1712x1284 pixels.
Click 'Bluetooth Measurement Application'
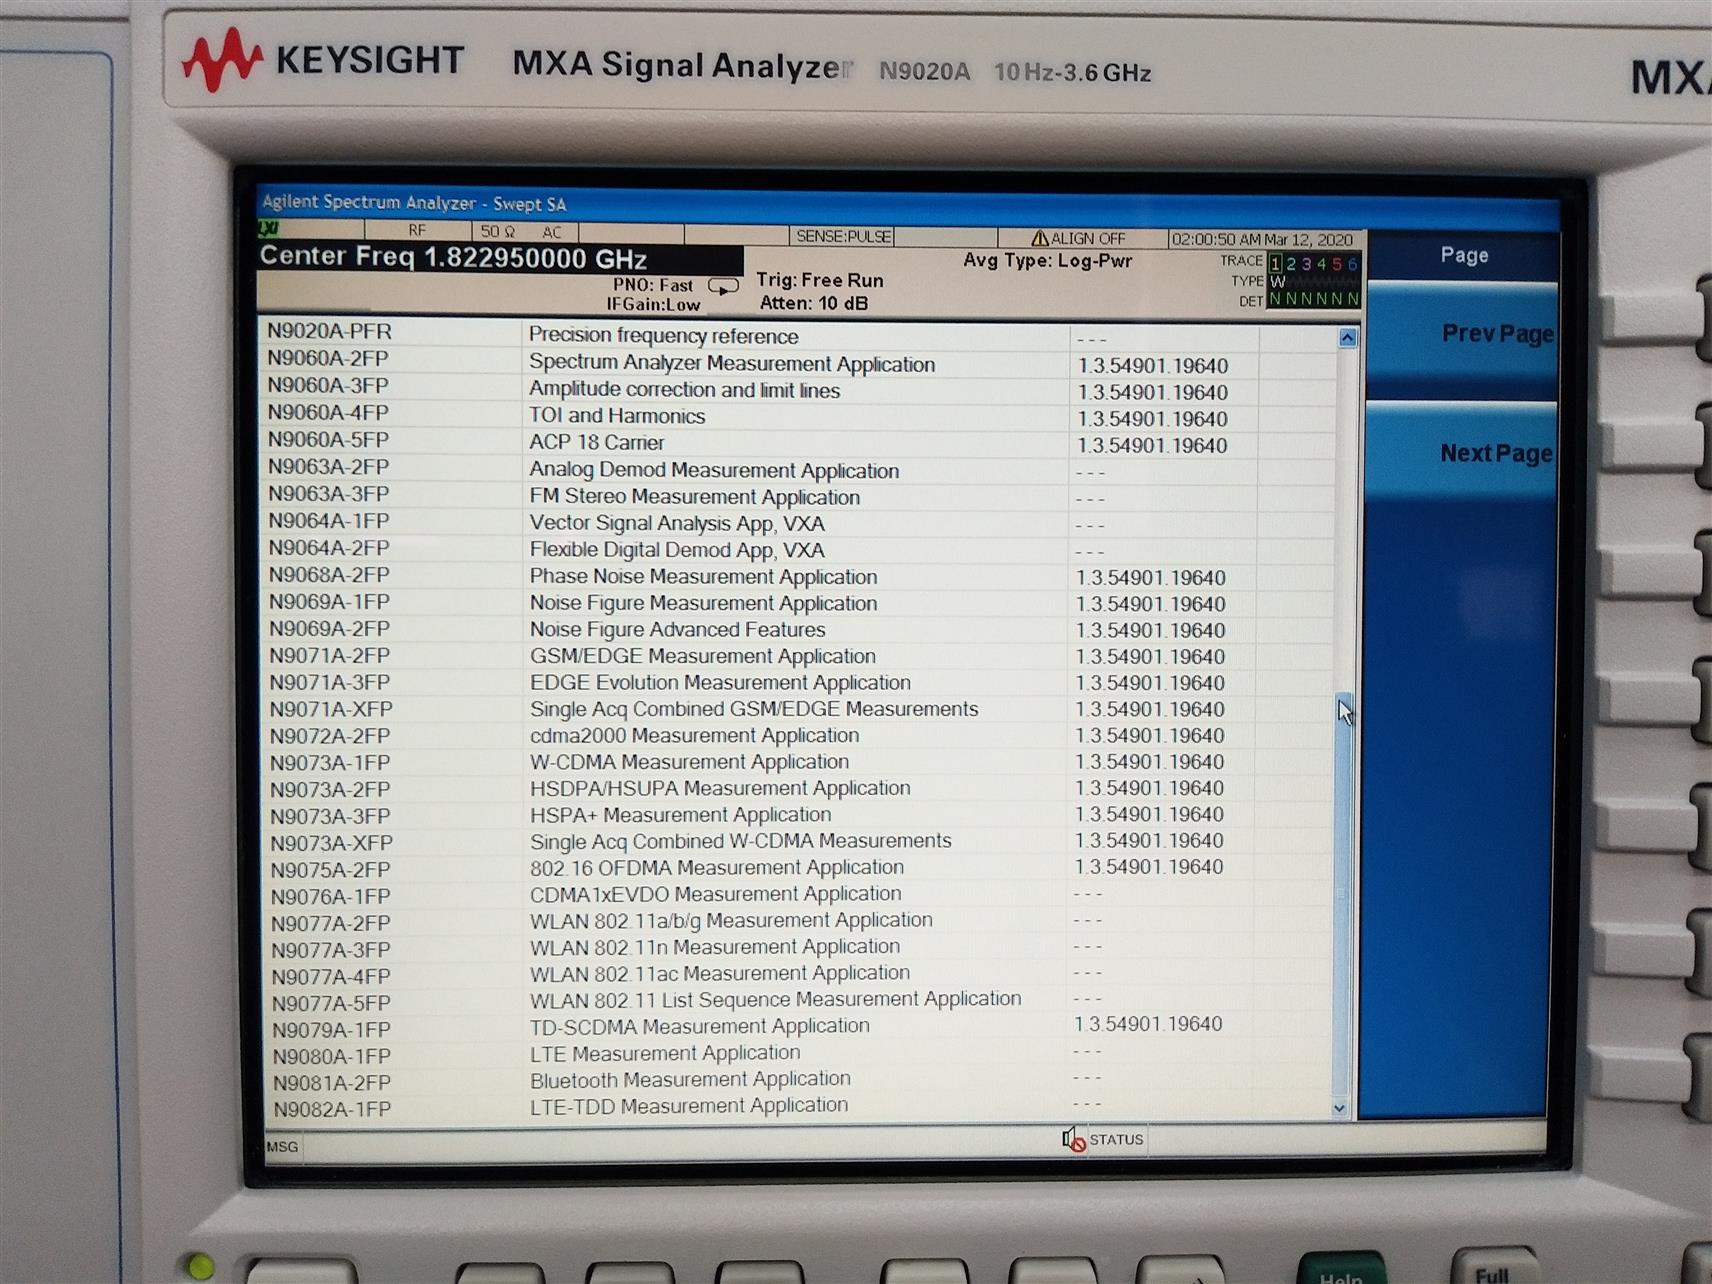tap(690, 1079)
